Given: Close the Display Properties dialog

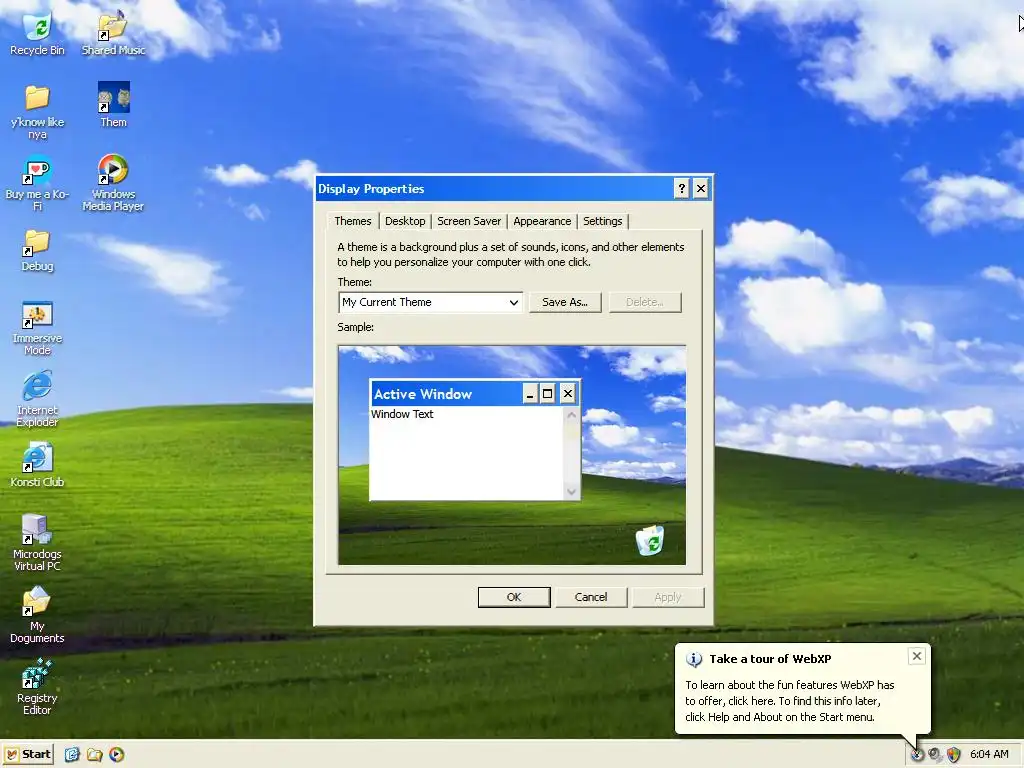Looking at the screenshot, I should point(701,189).
